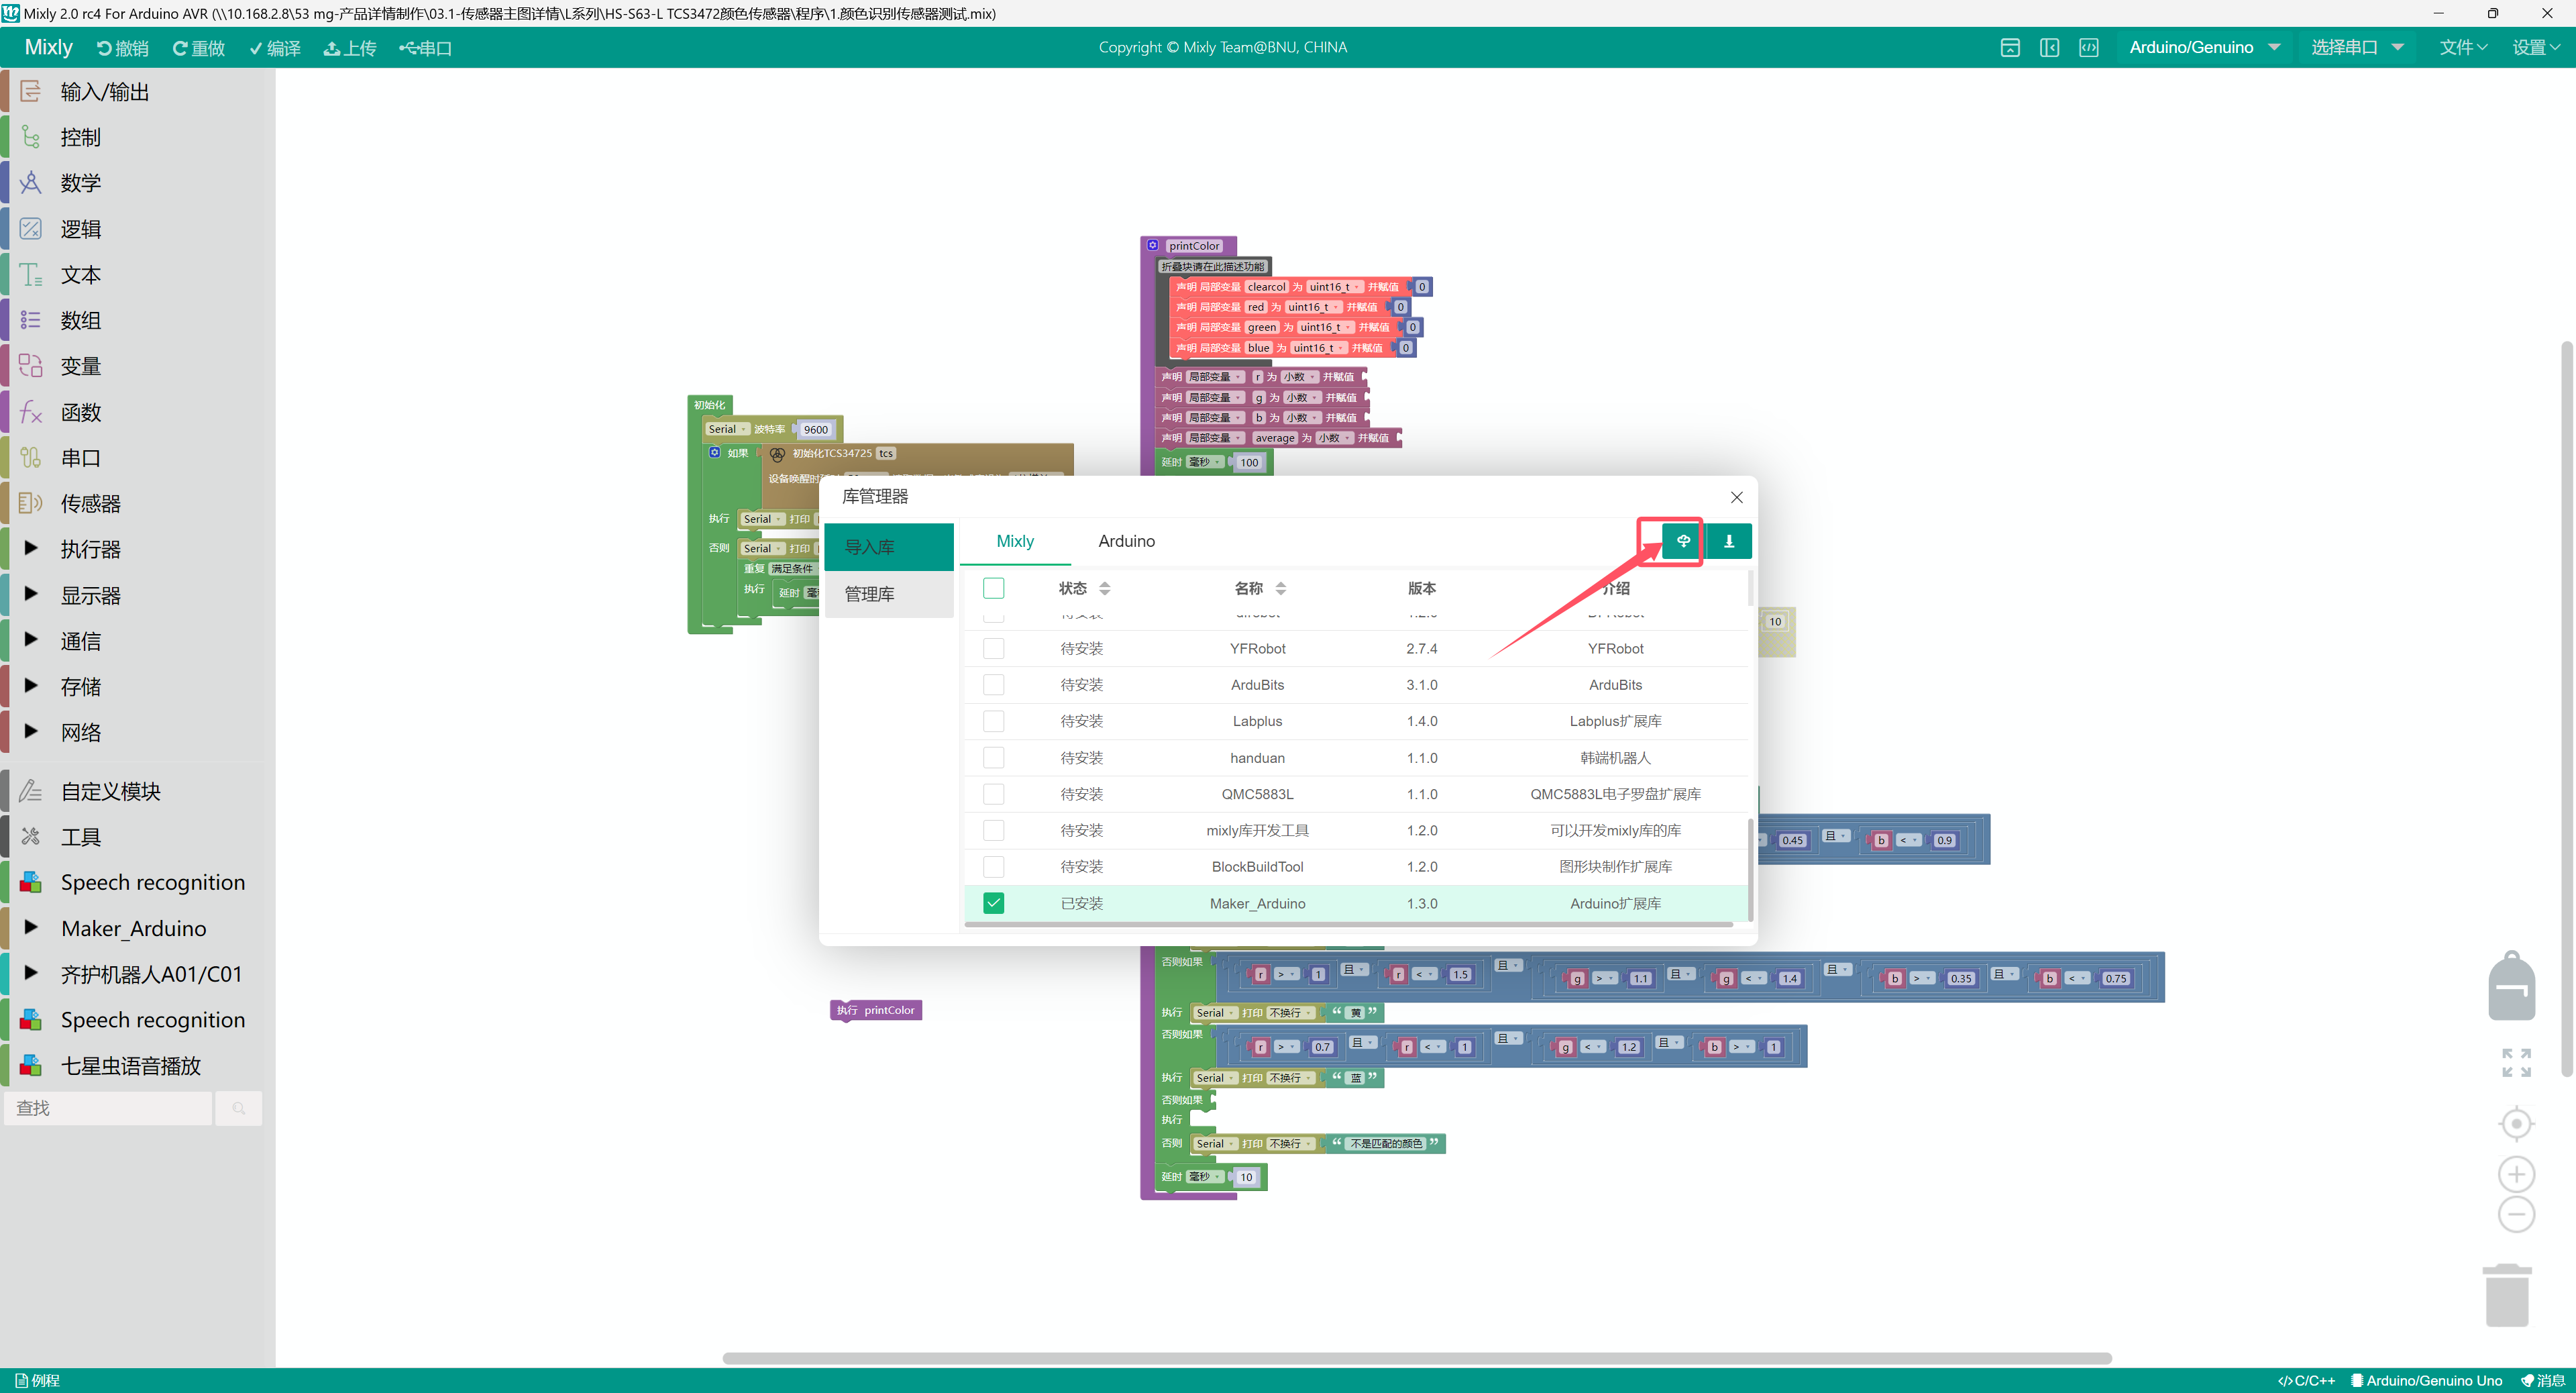The width and height of the screenshot is (2576, 1393).
Task: Click the workspace trash can icon
Action: click(2507, 1296)
